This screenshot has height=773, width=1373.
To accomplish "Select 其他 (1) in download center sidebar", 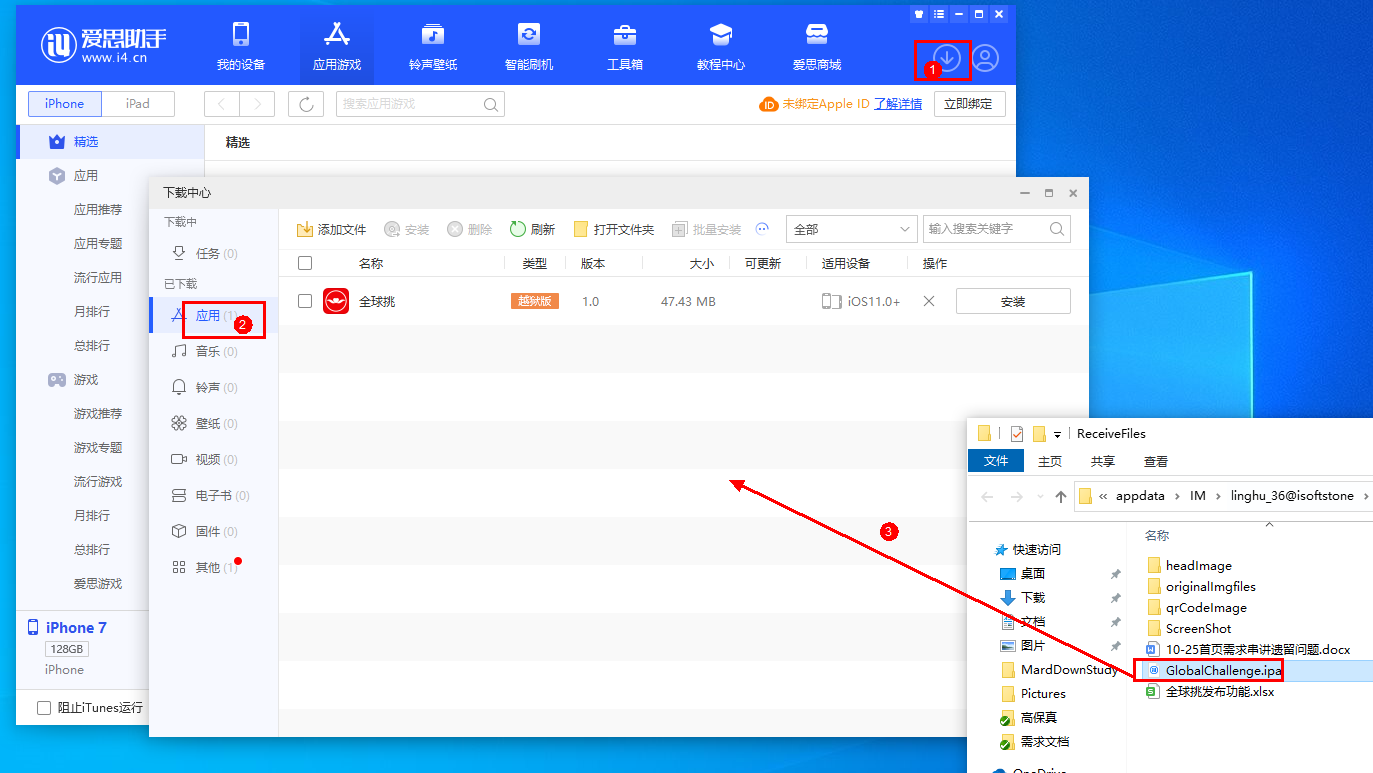I will click(214, 567).
